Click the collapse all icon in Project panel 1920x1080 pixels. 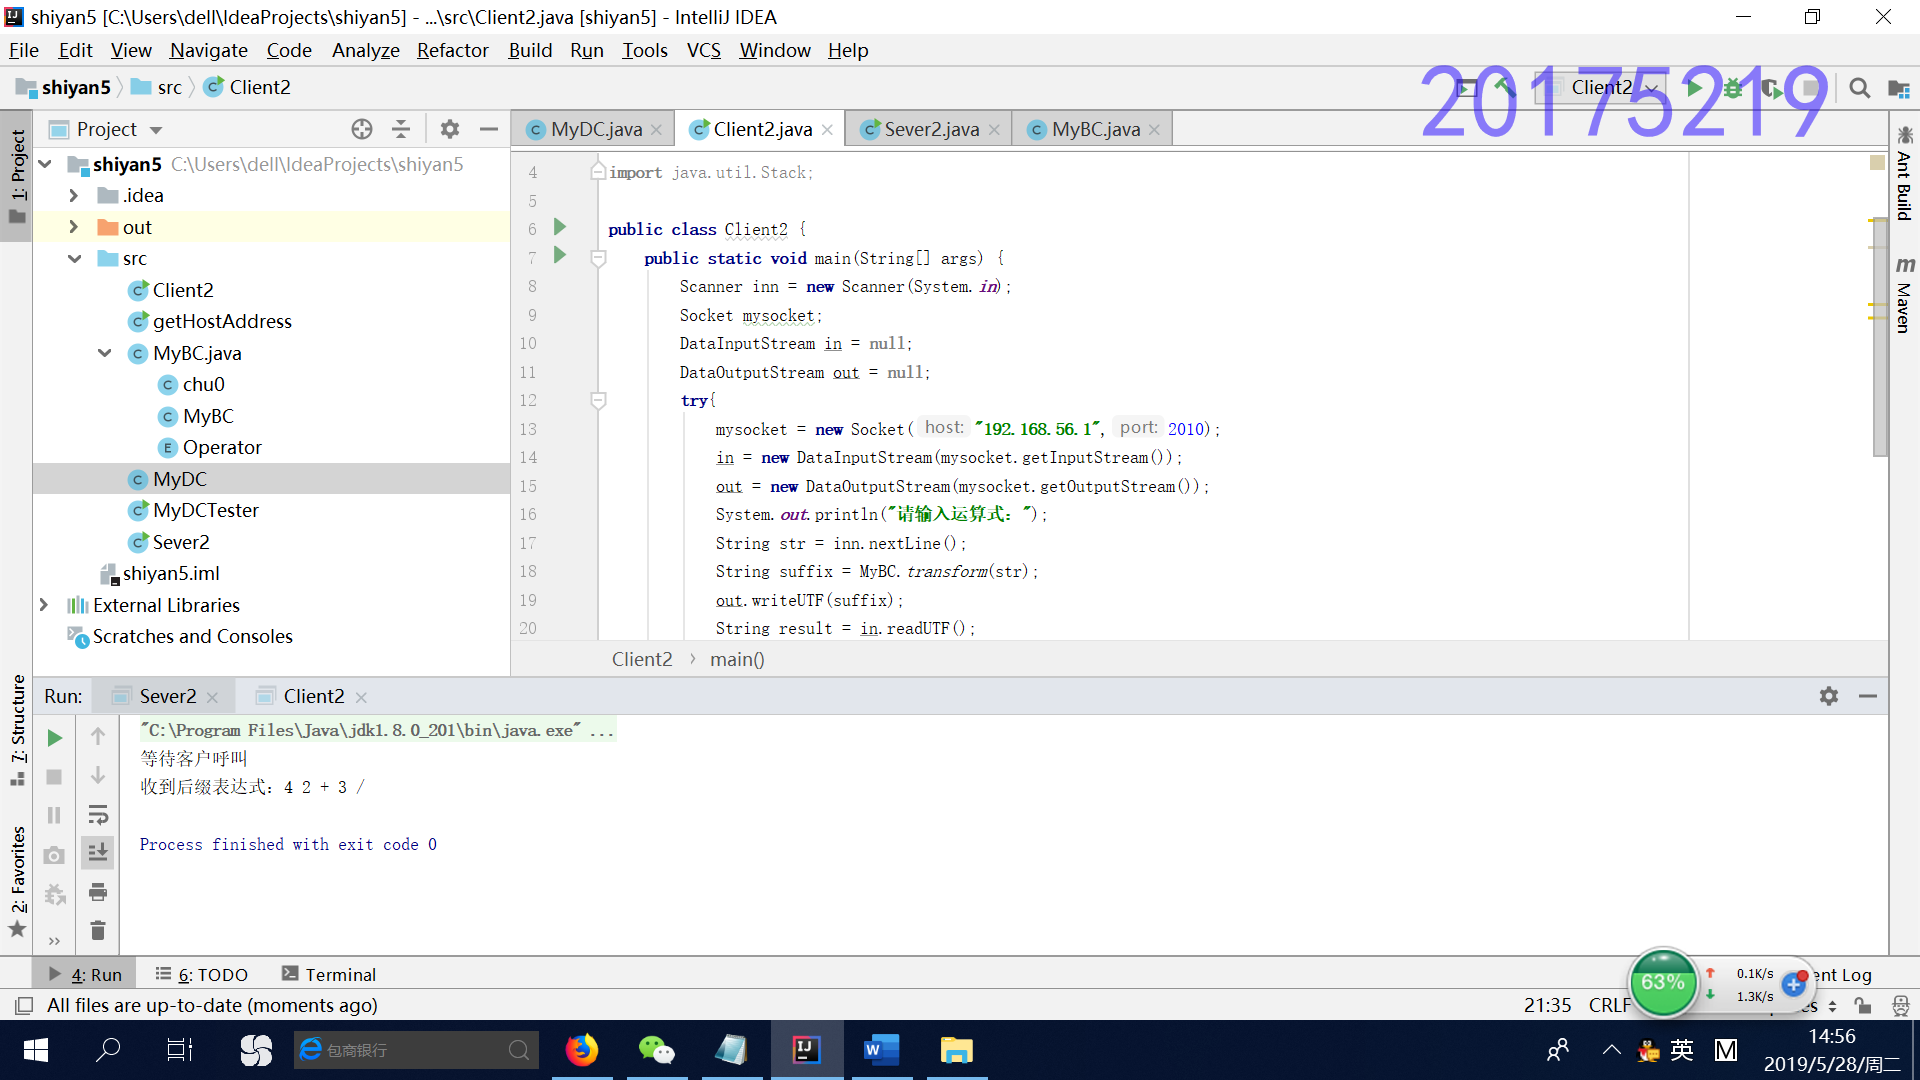401,129
